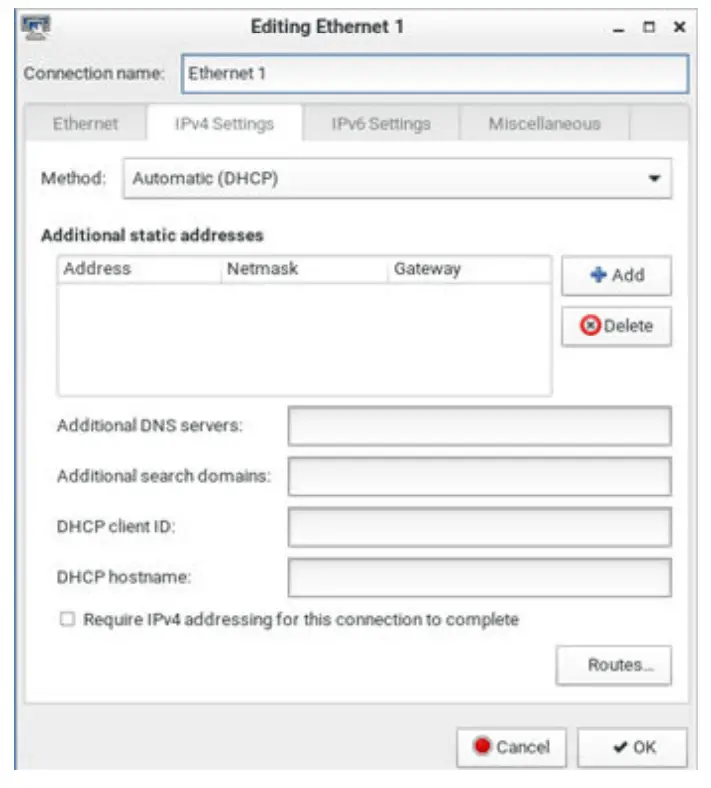Close the Editing Ethernet 1 dialog
The height and width of the screenshot is (788, 711).
pos(679,28)
